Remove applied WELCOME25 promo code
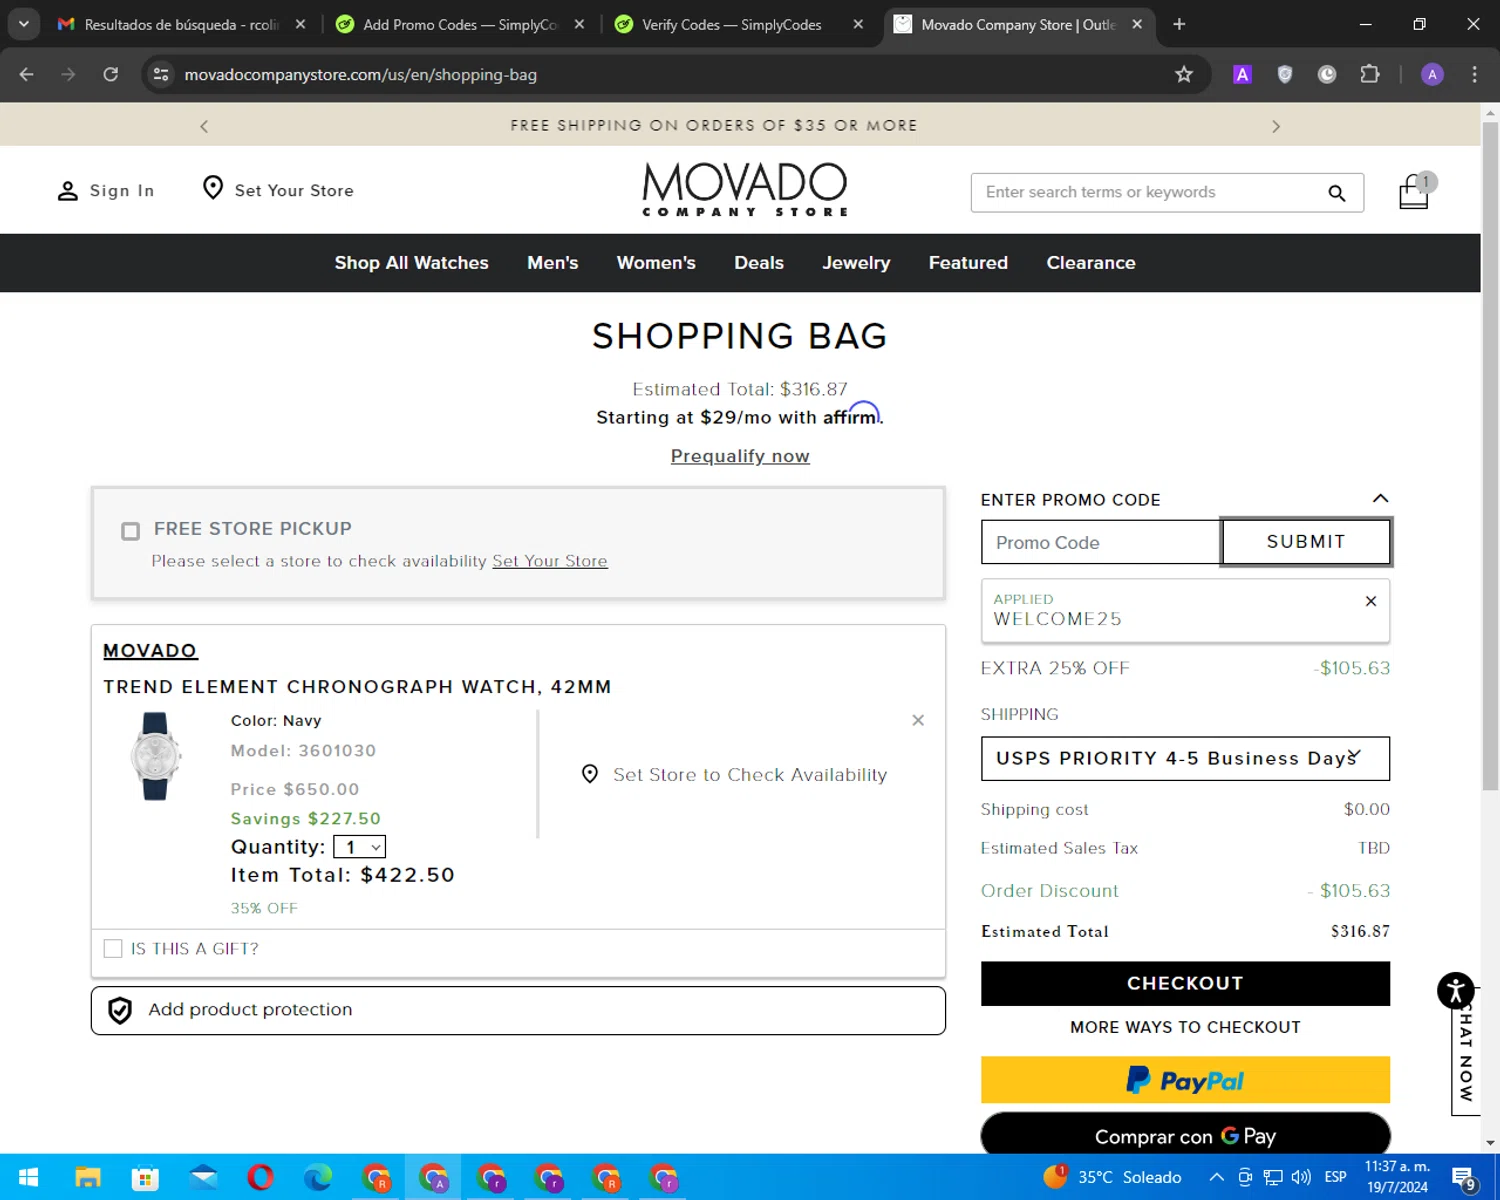Screen dimensions: 1500x1200 coord(1371,601)
